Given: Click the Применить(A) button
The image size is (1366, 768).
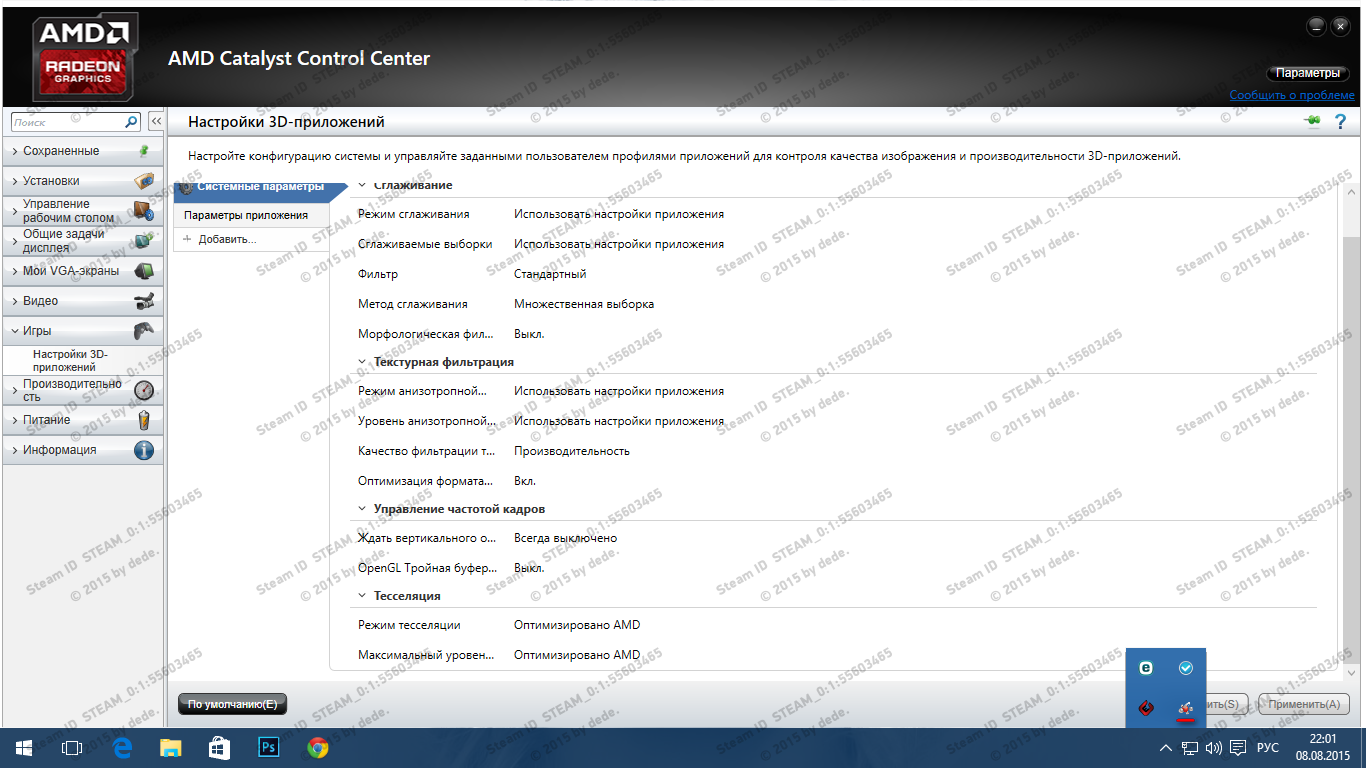Looking at the screenshot, I should [1304, 704].
